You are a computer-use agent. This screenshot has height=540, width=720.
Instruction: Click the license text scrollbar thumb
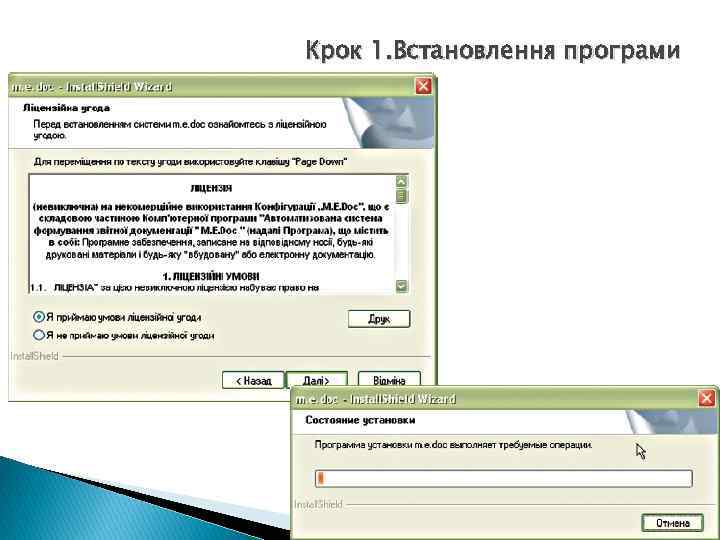(x=402, y=197)
